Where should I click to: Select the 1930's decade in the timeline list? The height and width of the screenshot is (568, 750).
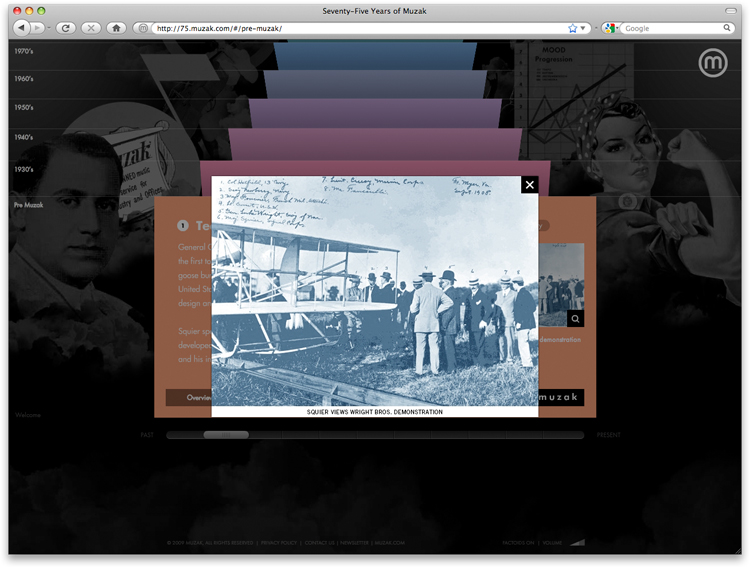[x=23, y=169]
